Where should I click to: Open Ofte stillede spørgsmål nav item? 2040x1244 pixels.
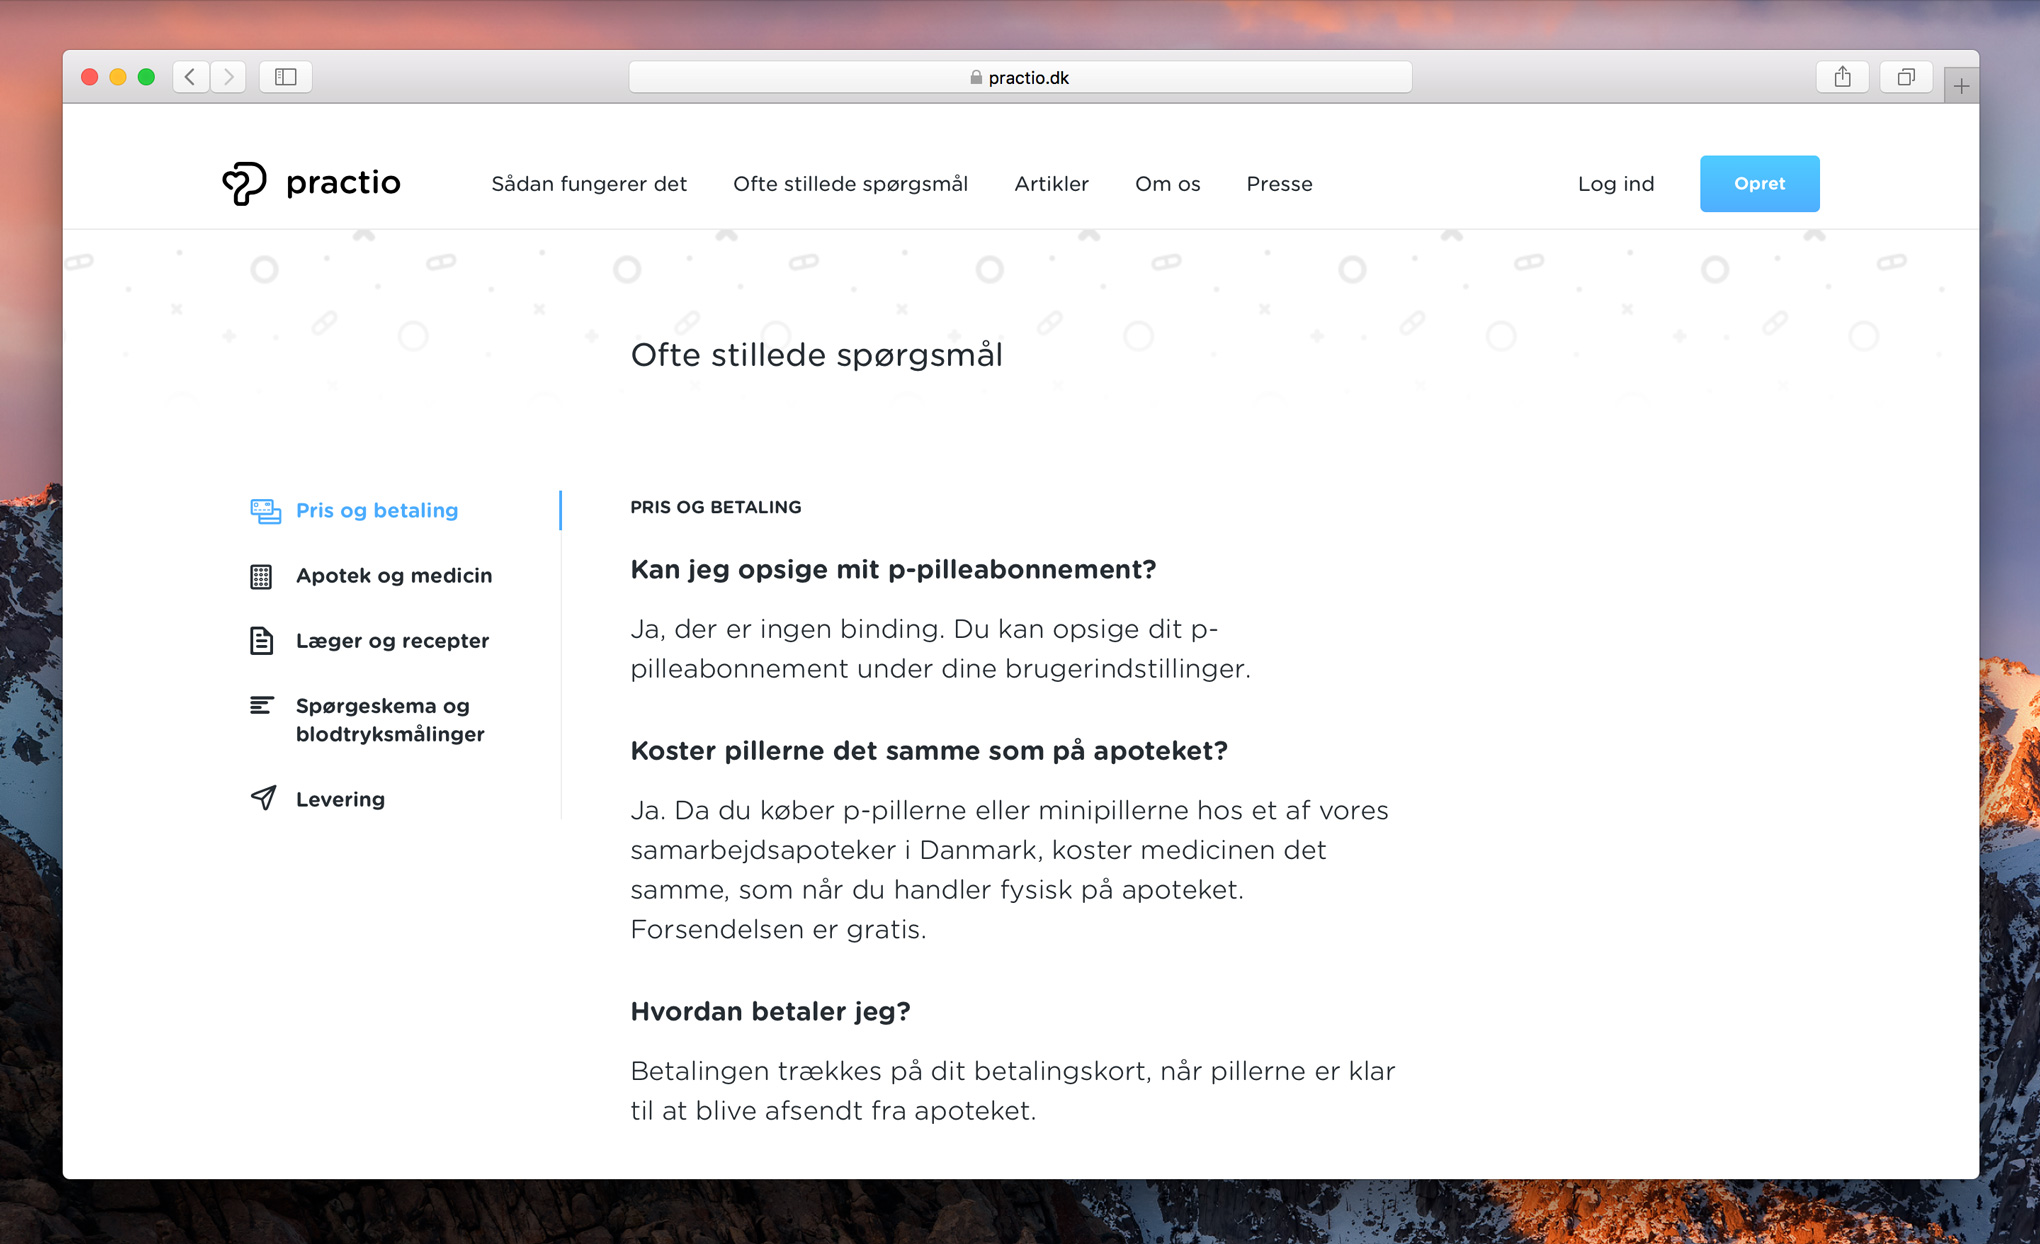point(850,184)
